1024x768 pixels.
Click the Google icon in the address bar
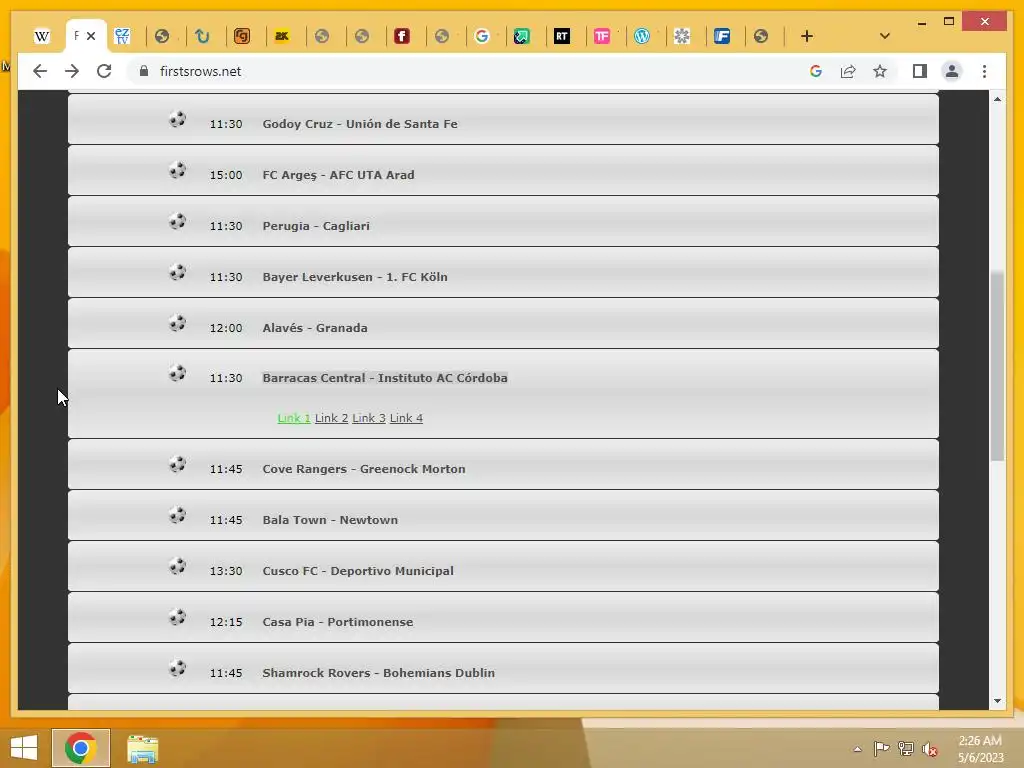(816, 71)
